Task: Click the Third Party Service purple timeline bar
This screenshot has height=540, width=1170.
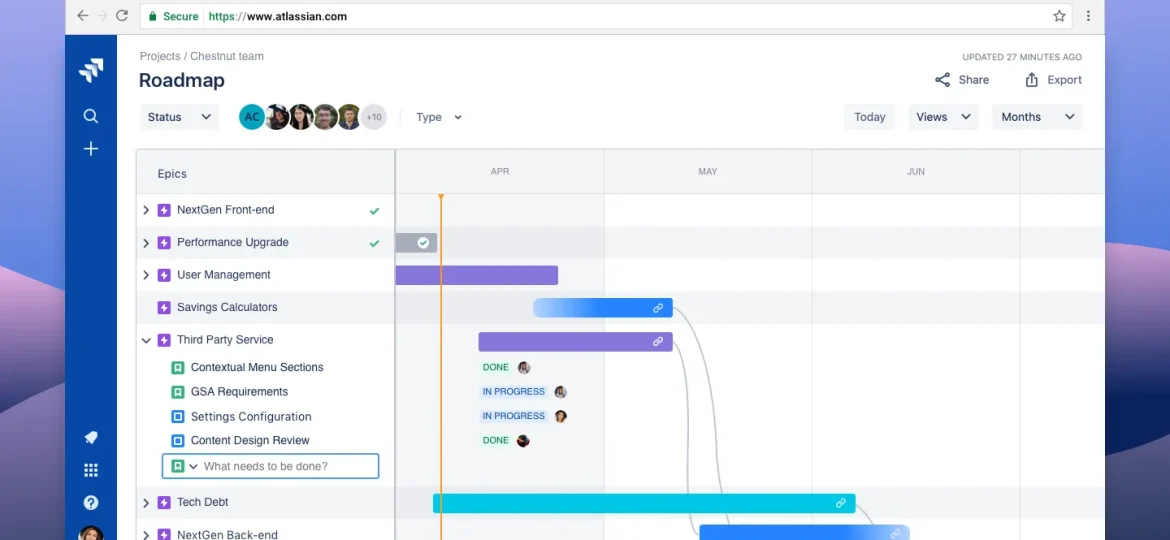Action: (575, 342)
